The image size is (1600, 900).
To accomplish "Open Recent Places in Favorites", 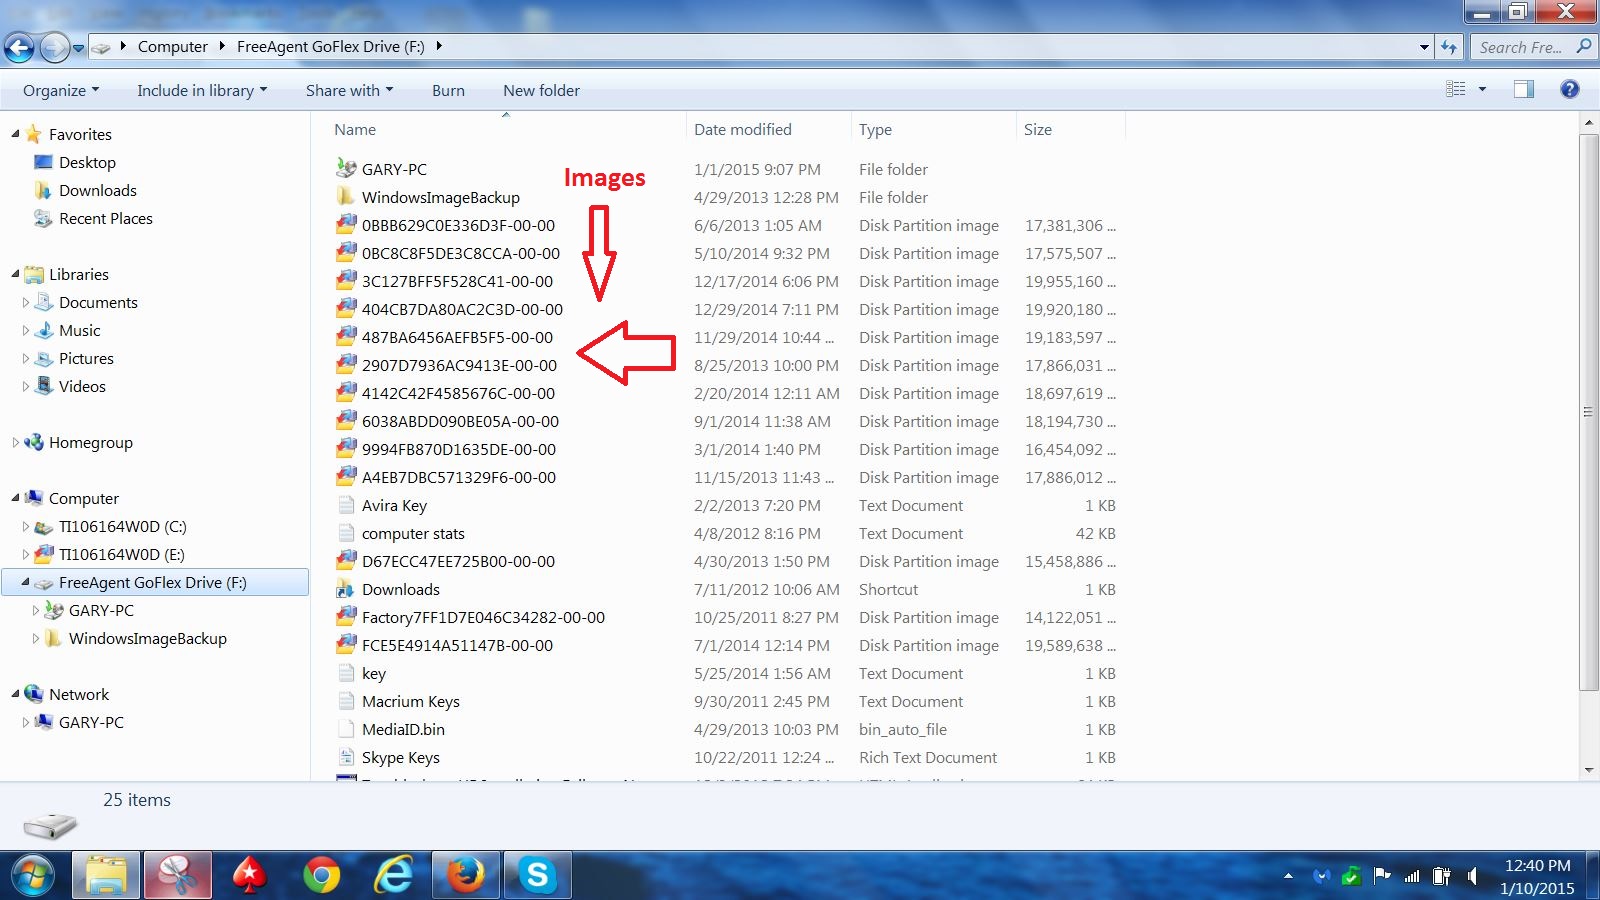I will 105,218.
